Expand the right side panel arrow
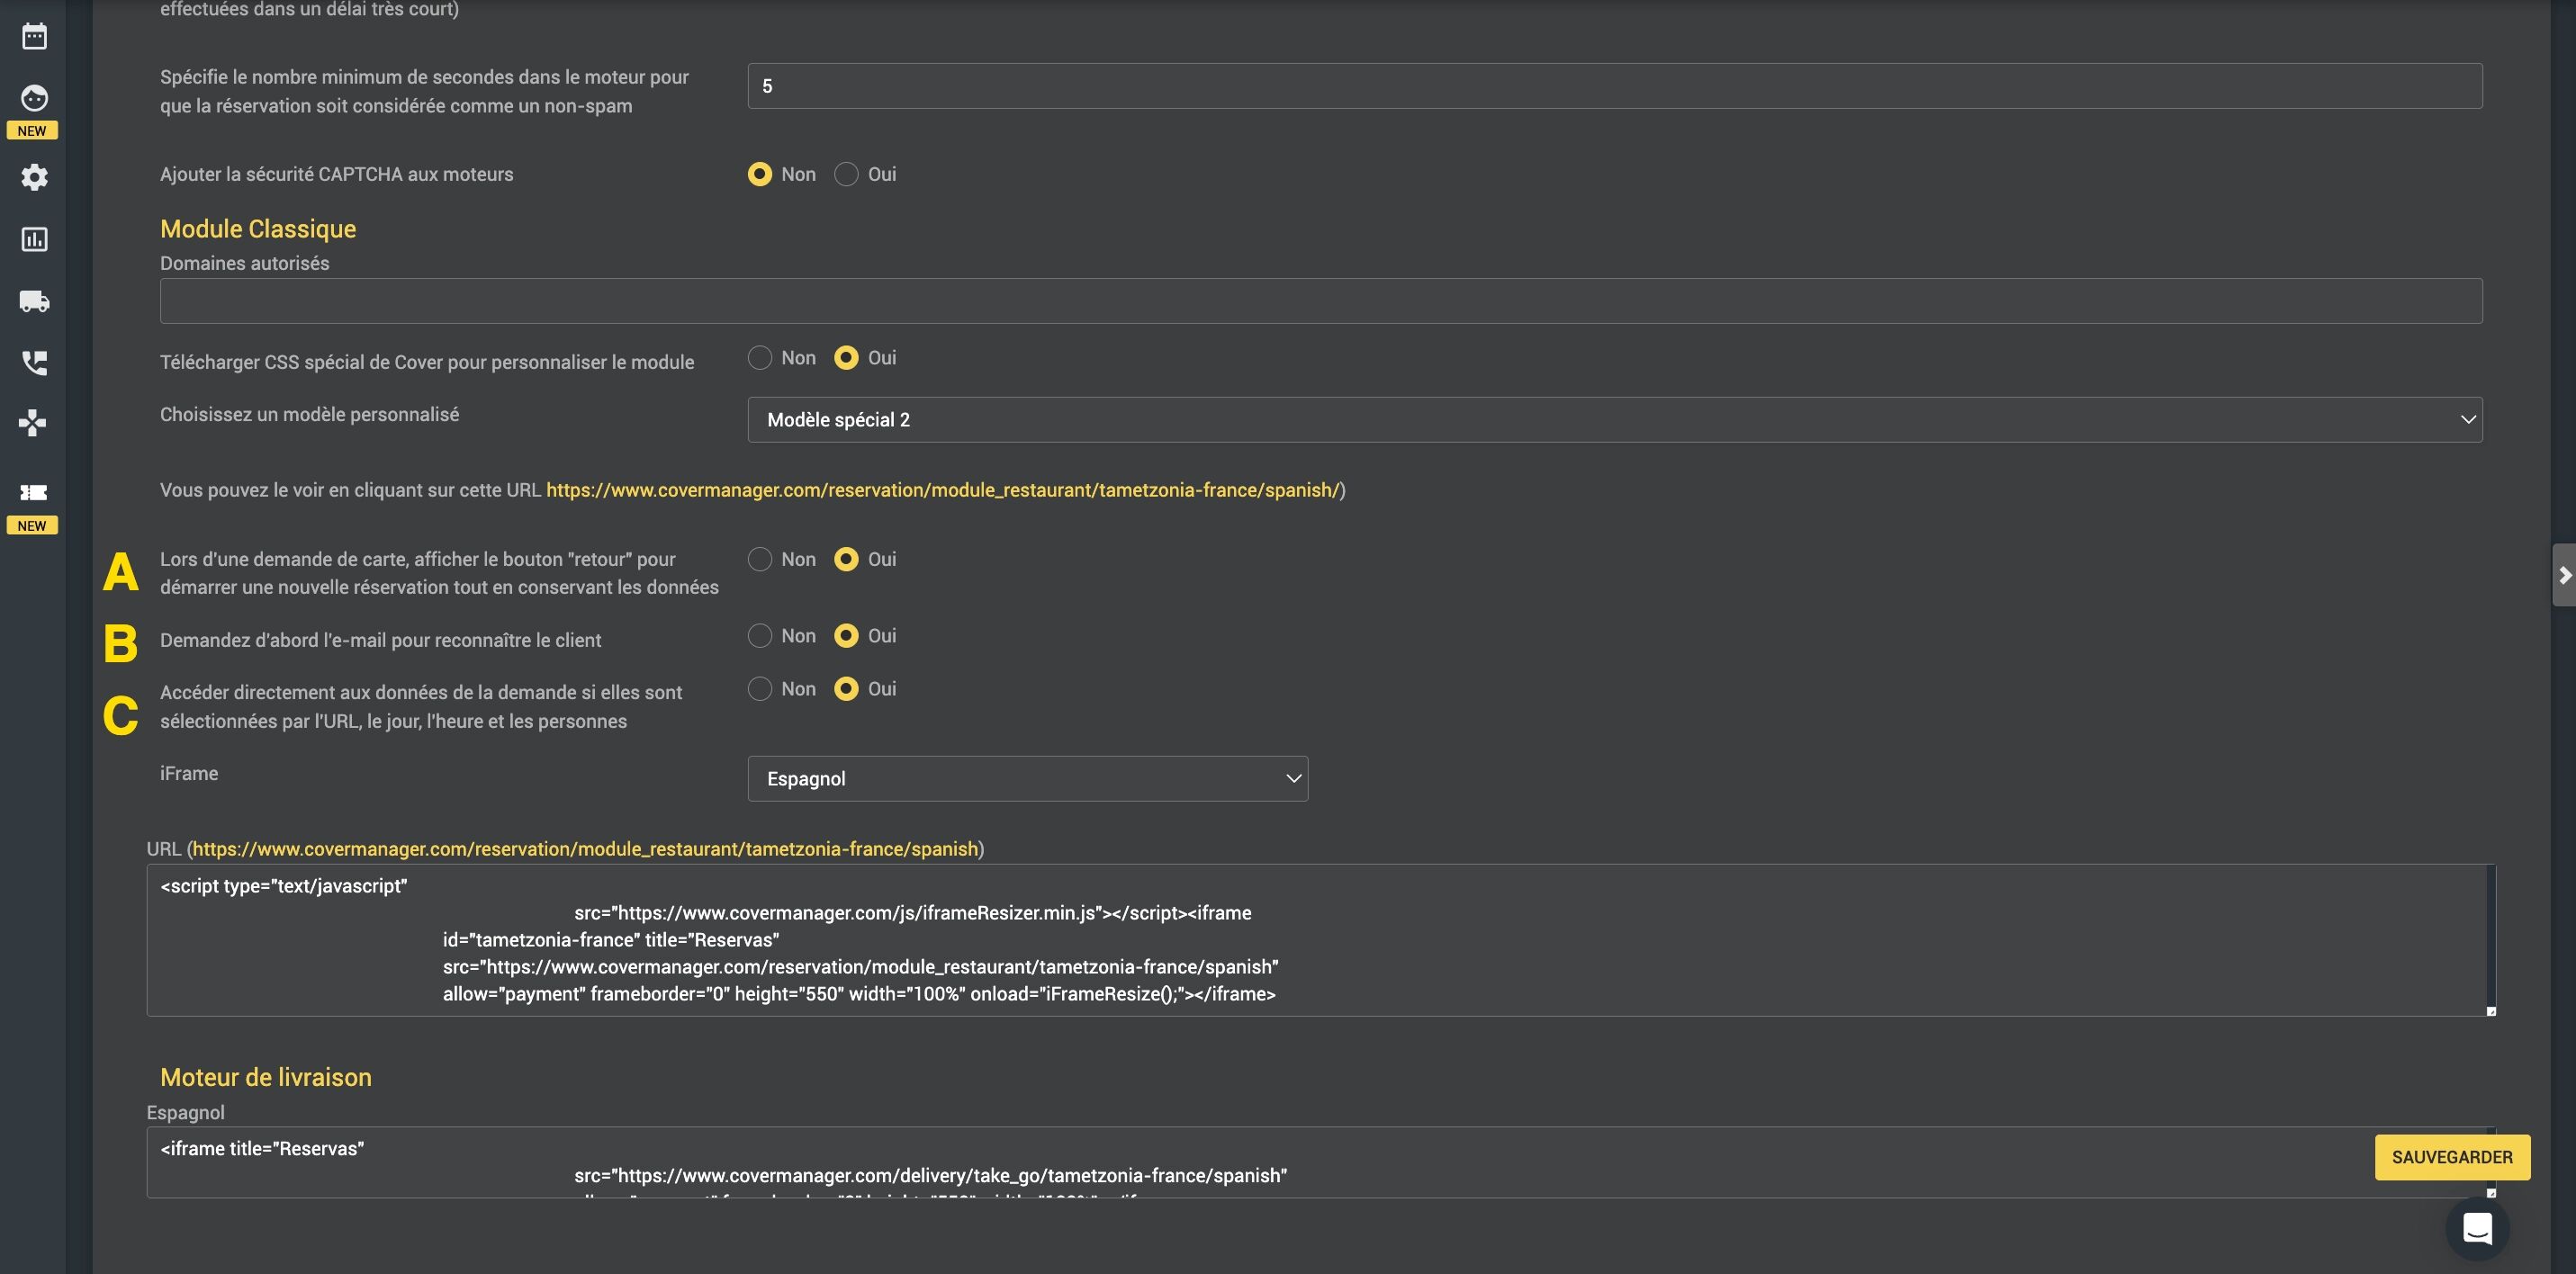This screenshot has width=2576, height=1274. point(2564,575)
